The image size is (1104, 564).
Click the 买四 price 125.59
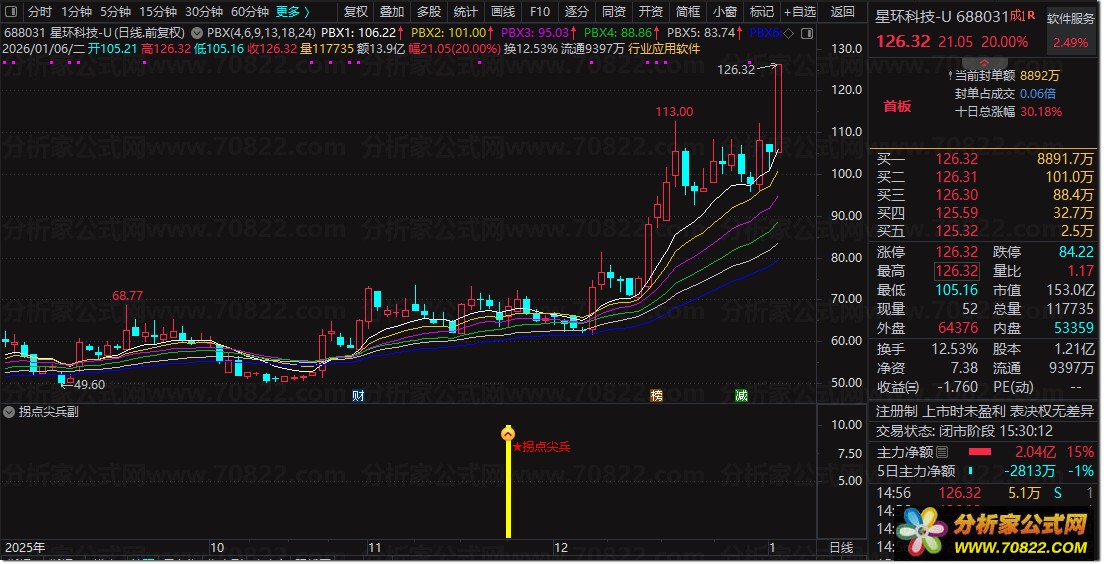[x=956, y=213]
